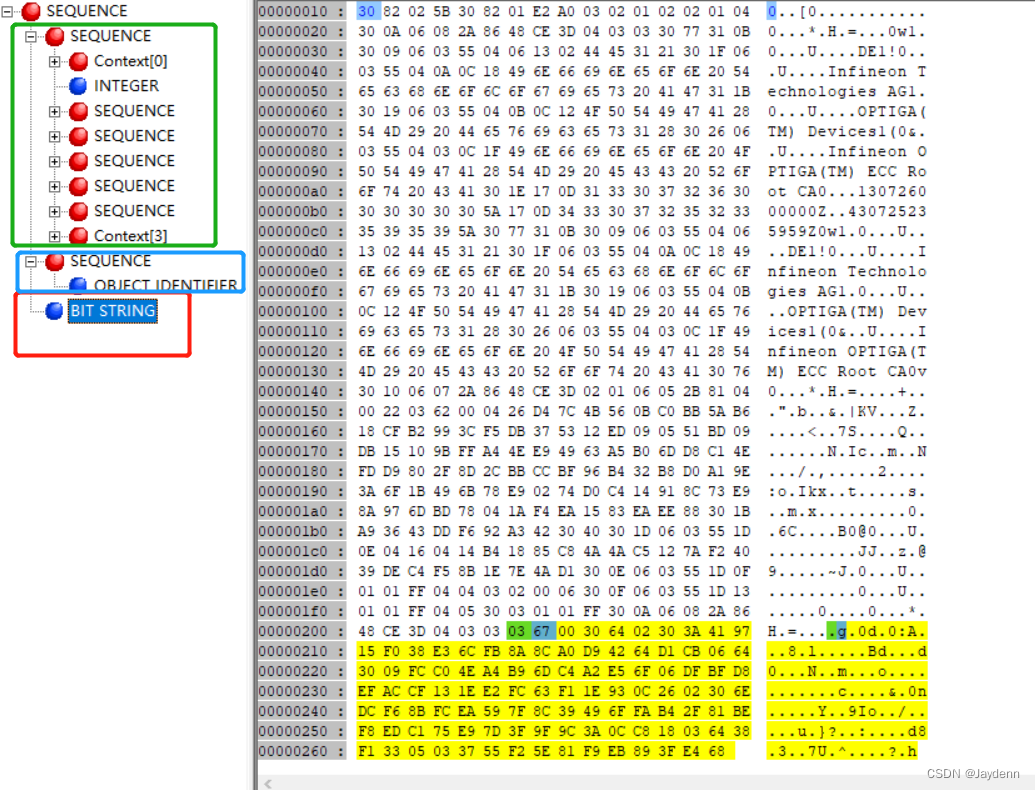Click the blue-highlighted 67 byte in row 00000200

[543, 632]
